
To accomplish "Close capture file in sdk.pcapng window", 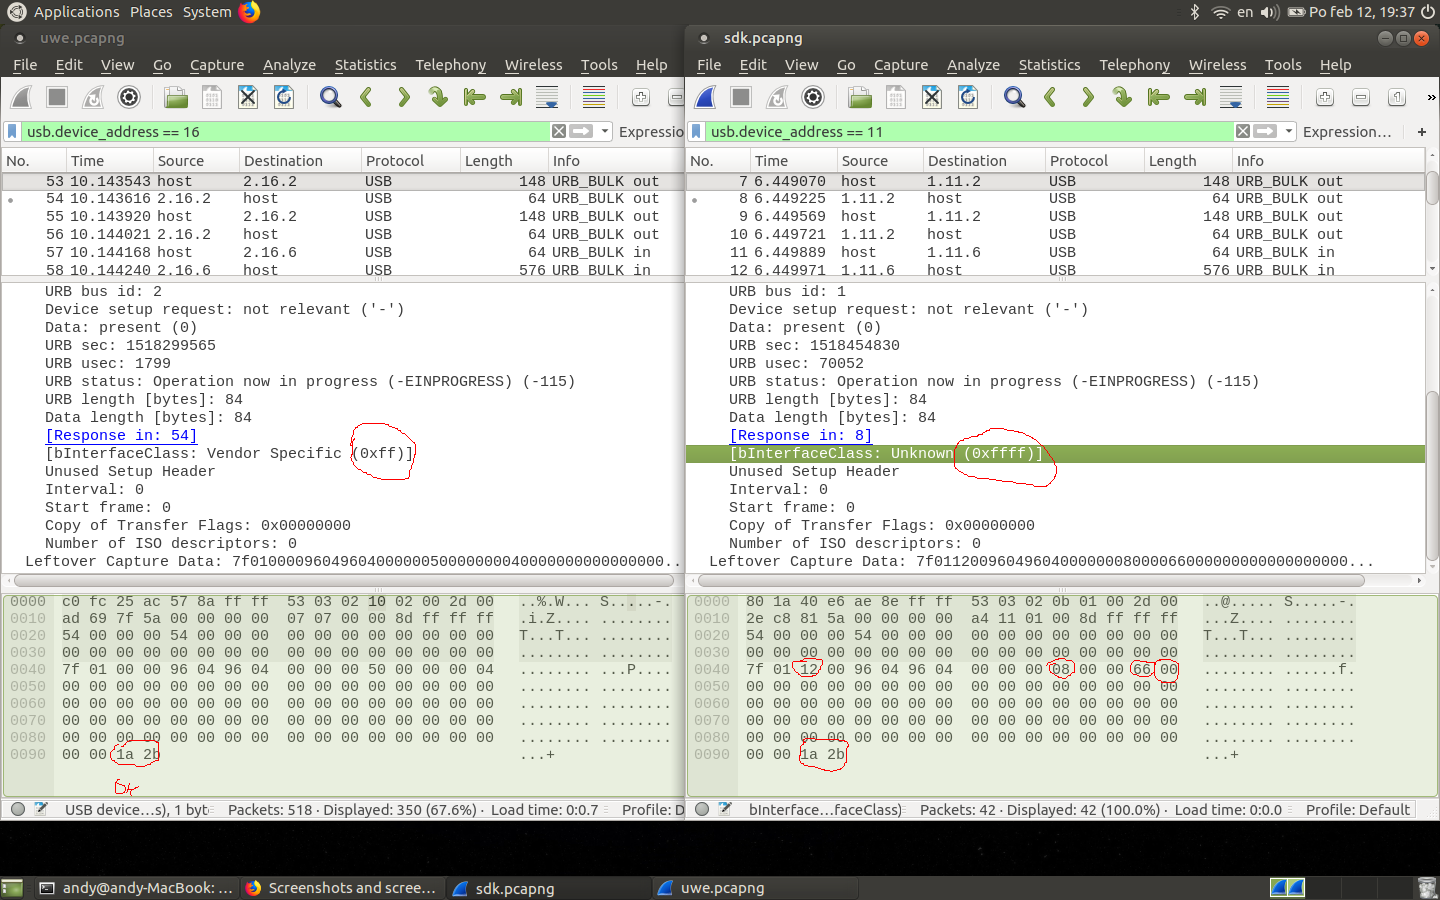I will pyautogui.click(x=932, y=97).
